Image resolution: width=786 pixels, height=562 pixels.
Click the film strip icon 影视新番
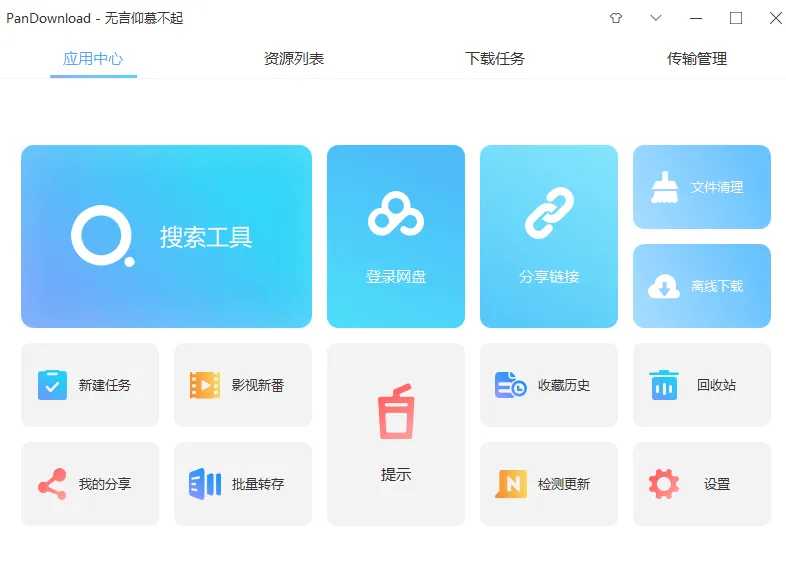tap(205, 385)
